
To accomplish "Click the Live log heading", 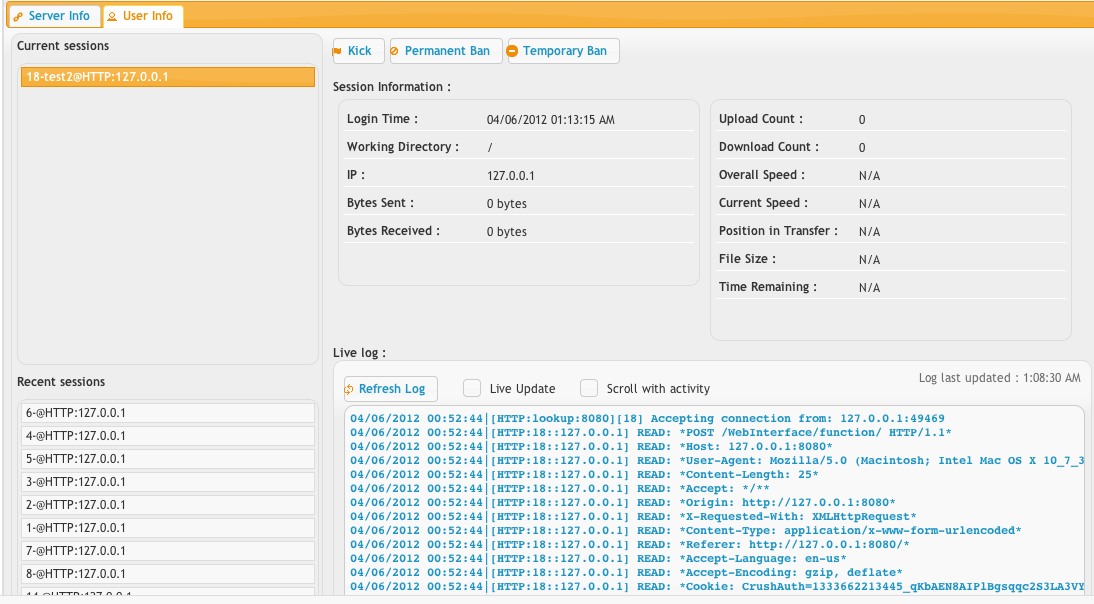I will coord(359,353).
